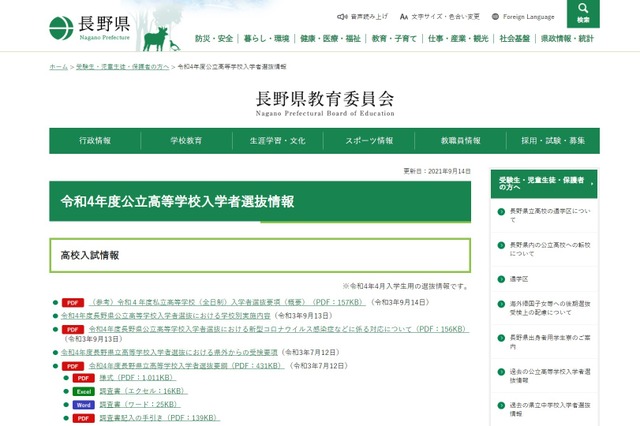
Task: Open 受験生・児童生徒・保護者の方へ breadcrumb
Action: (122, 67)
